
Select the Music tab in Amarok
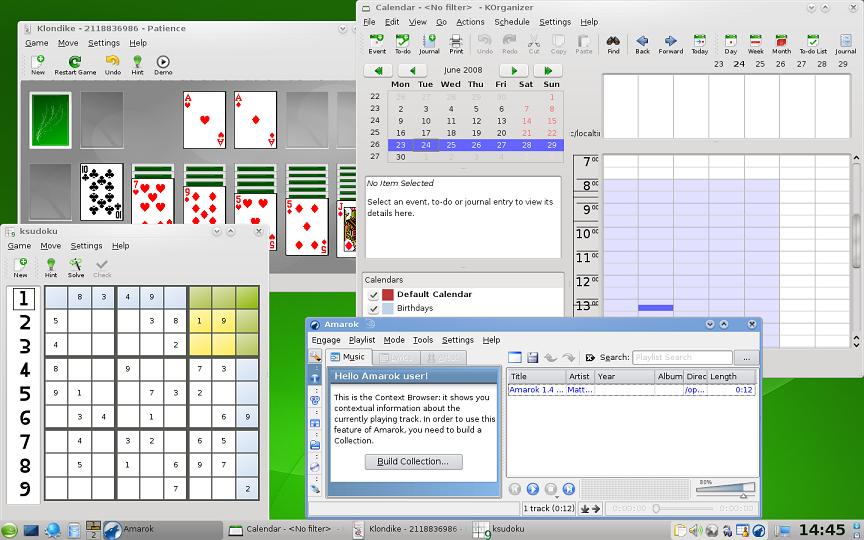tap(348, 357)
